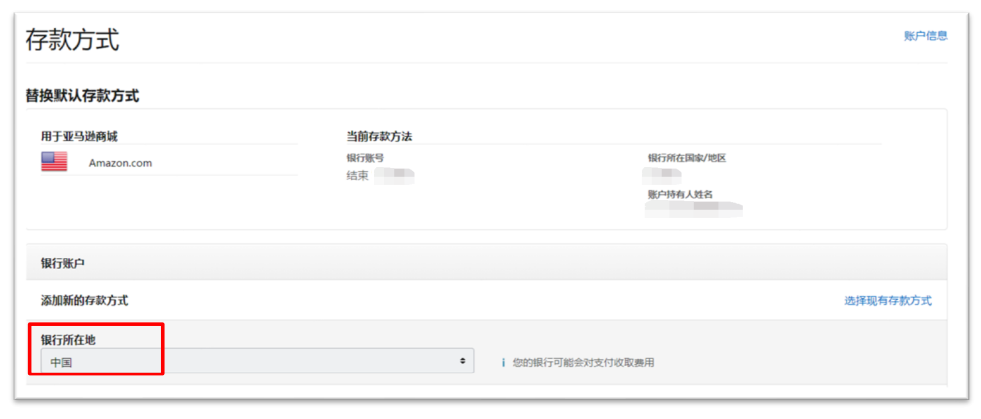Image resolution: width=981 pixels, height=419 pixels.
Task: Click the 账户持有人姓名 label
Action: pyautogui.click(x=680, y=194)
